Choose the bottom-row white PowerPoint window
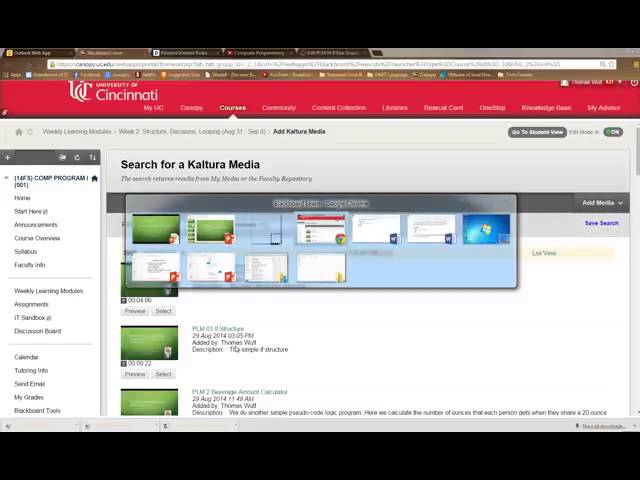Image resolution: width=640 pixels, height=480 pixels. [156, 267]
